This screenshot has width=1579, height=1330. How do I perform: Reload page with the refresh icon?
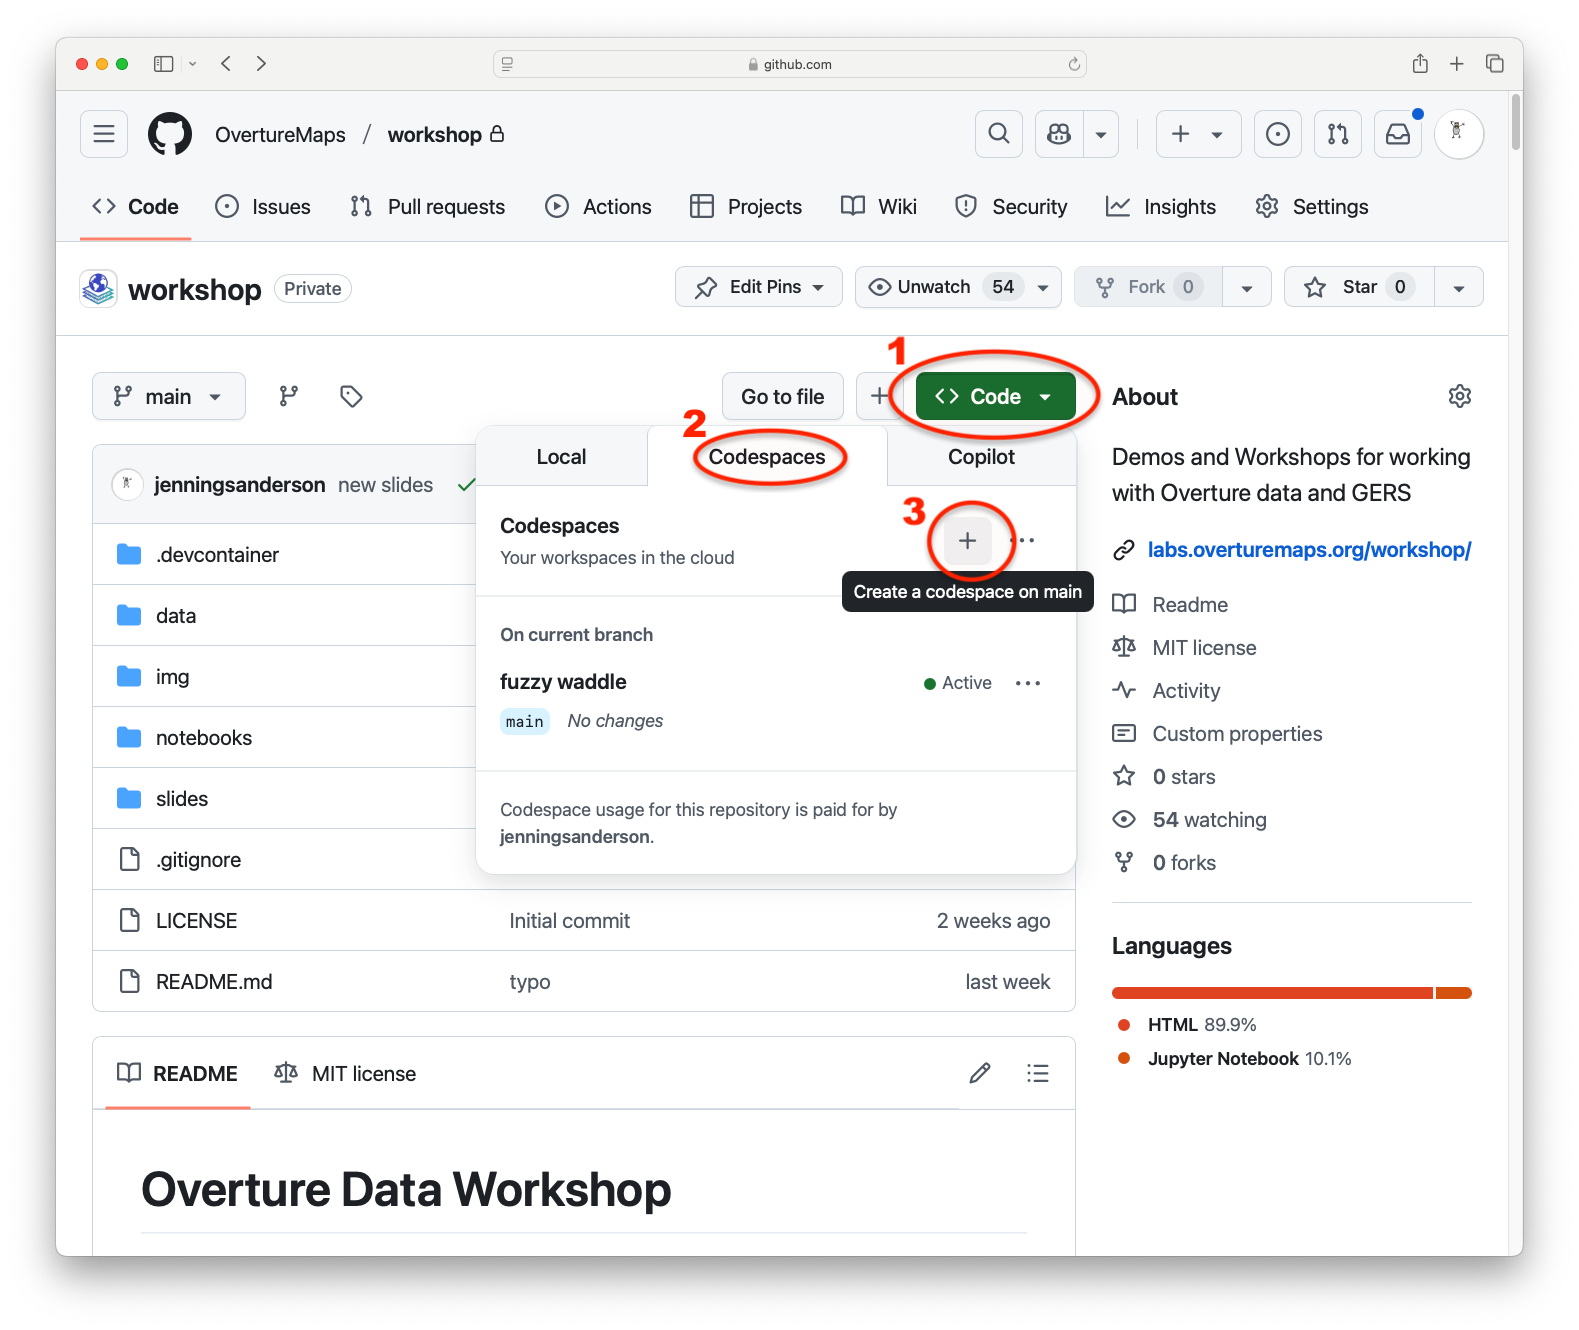coord(1074,64)
